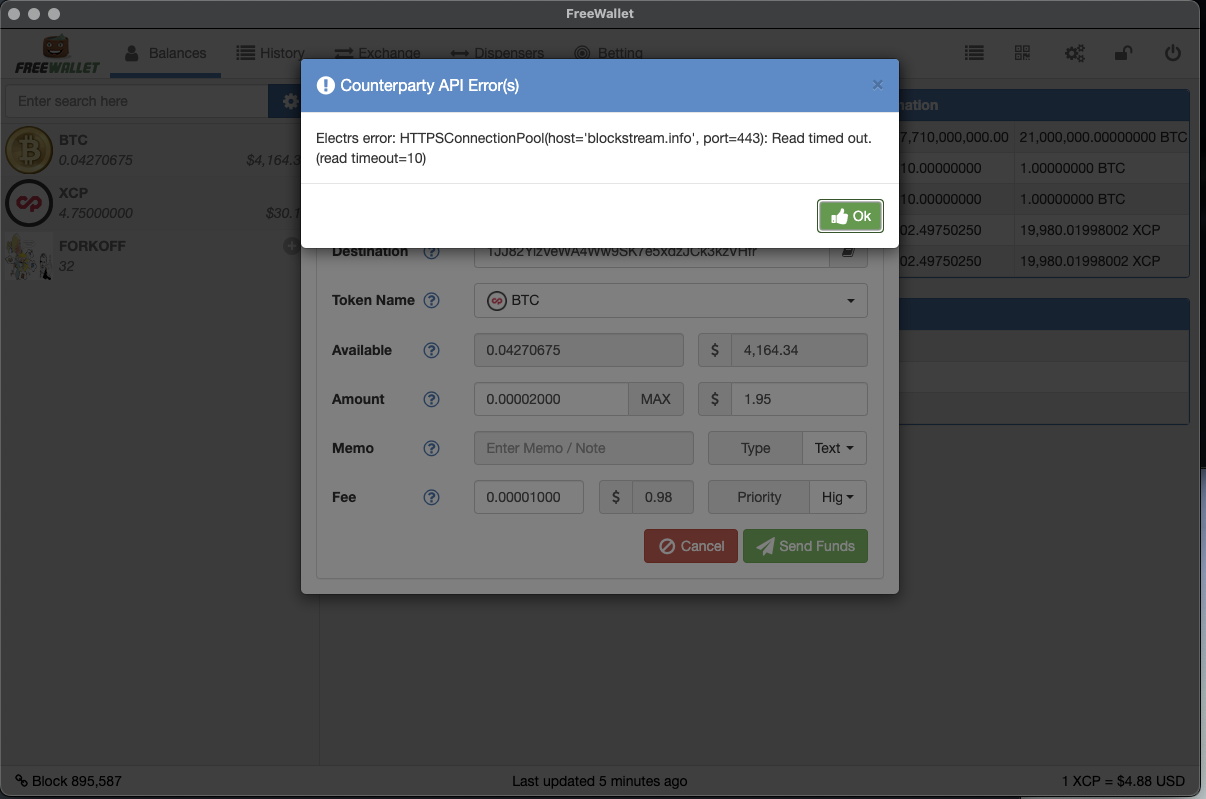
Task: Open the memo Type Text dropdown
Action: click(x=834, y=448)
